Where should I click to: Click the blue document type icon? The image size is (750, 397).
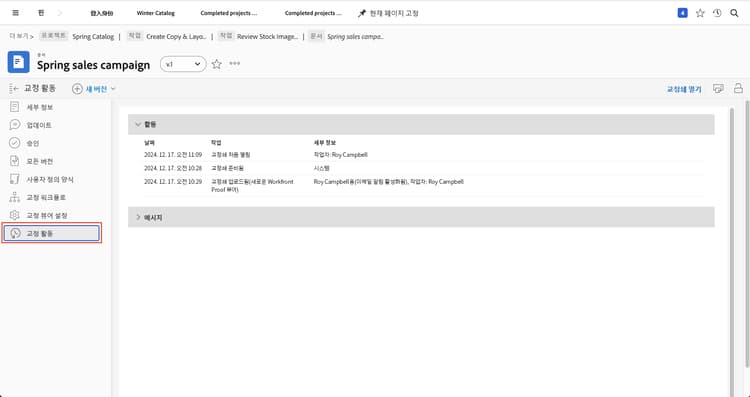point(19,62)
